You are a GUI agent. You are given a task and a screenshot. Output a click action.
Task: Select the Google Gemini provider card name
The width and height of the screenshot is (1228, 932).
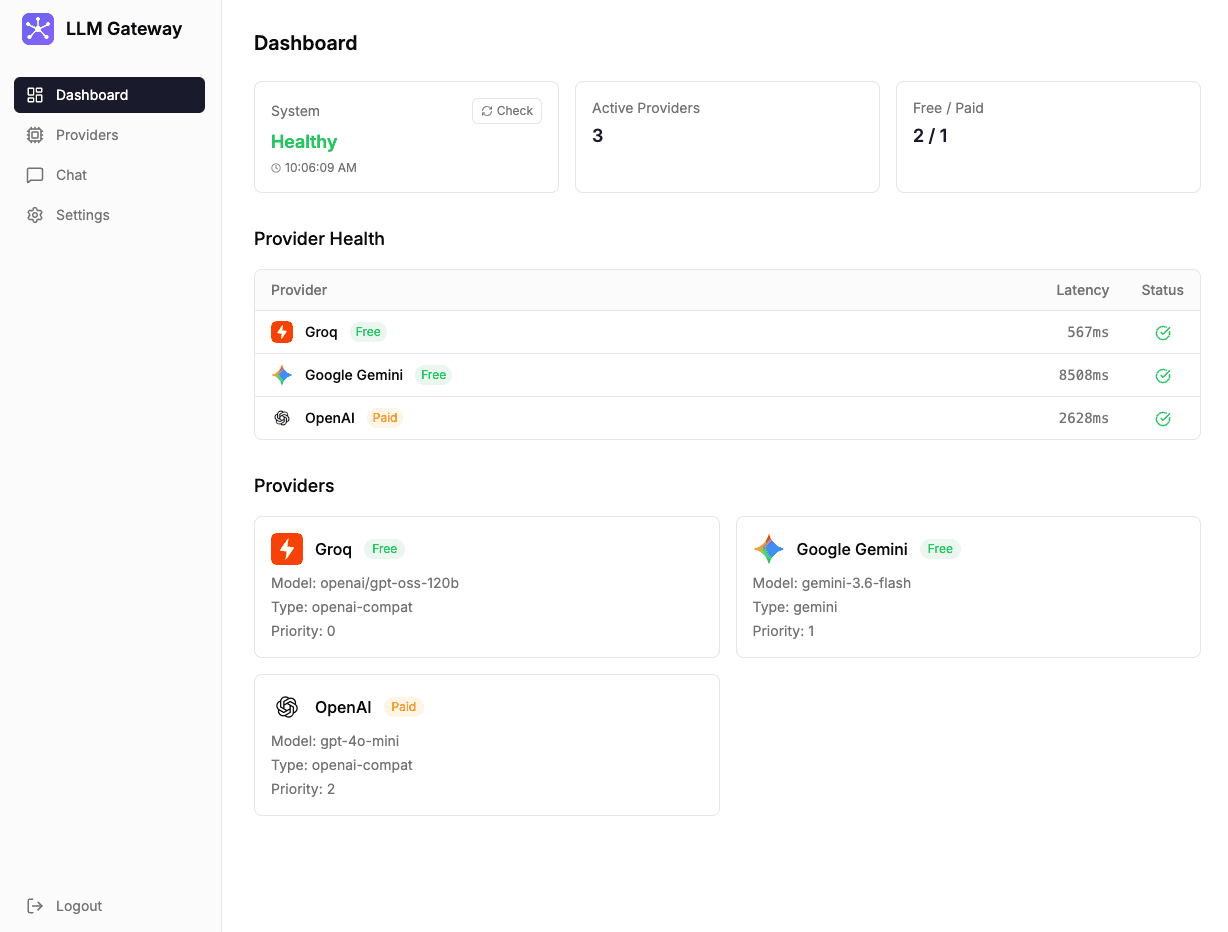(x=852, y=549)
